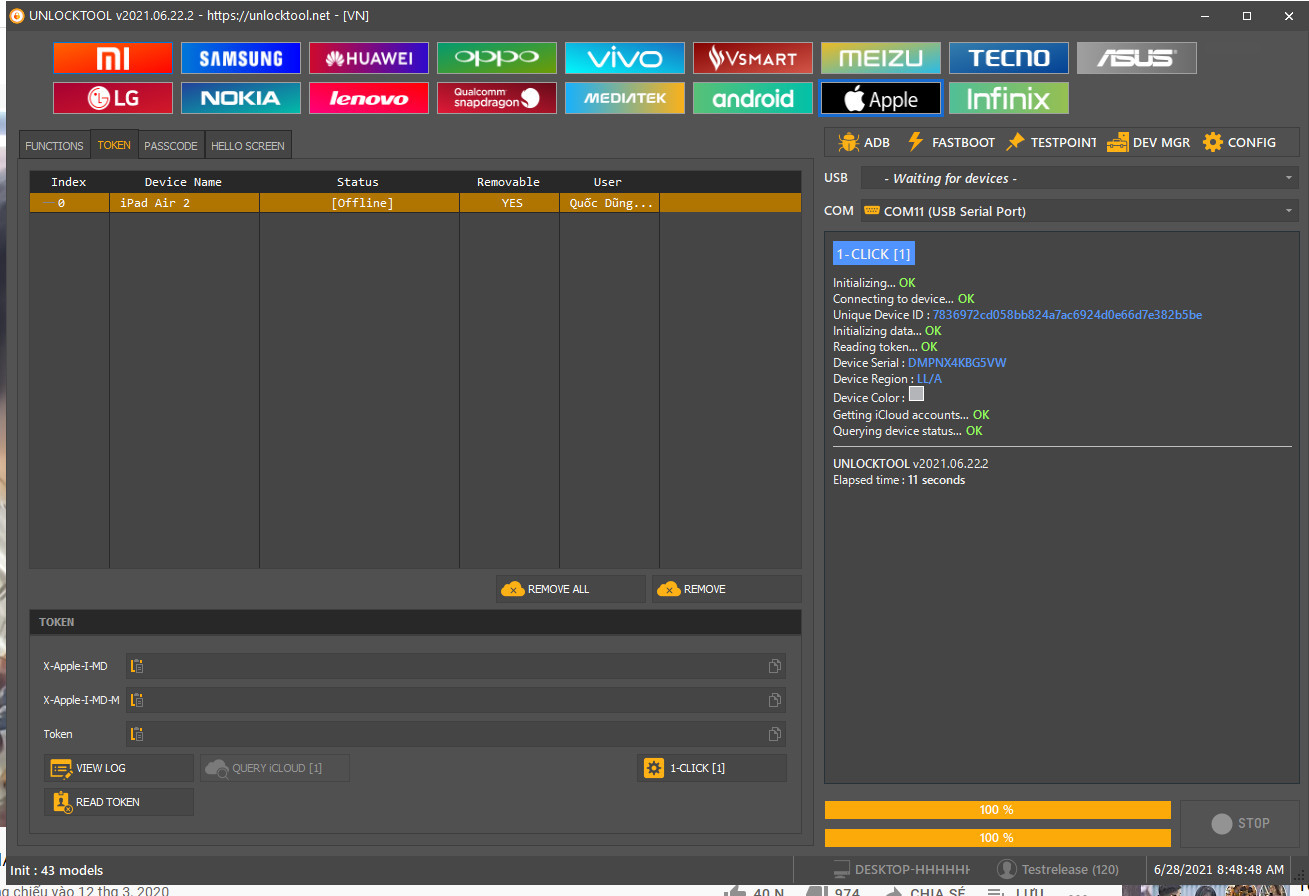Open the Vsmart brand tile

tap(753, 58)
